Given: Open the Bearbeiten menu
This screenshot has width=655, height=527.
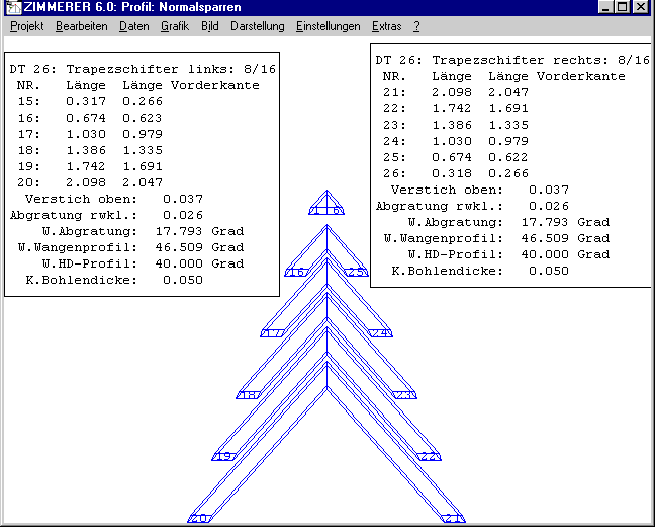Looking at the screenshot, I should point(81,26).
